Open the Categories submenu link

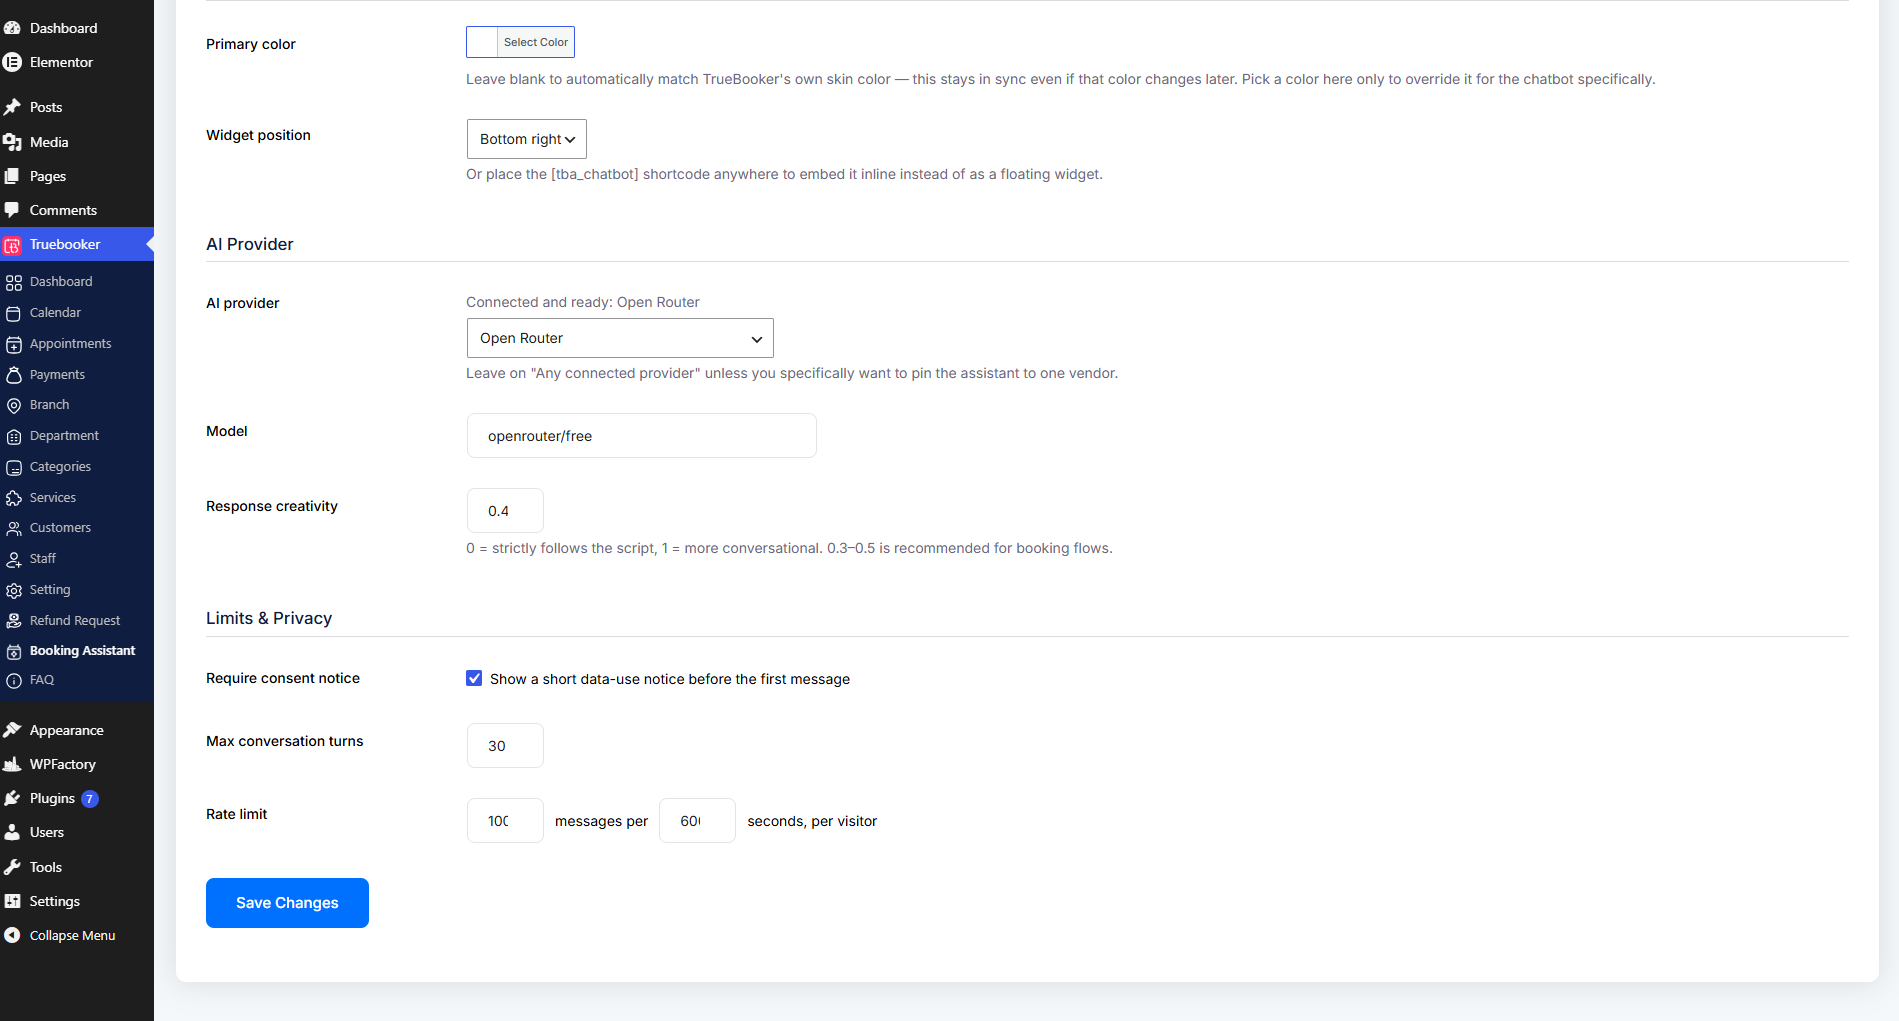point(60,466)
